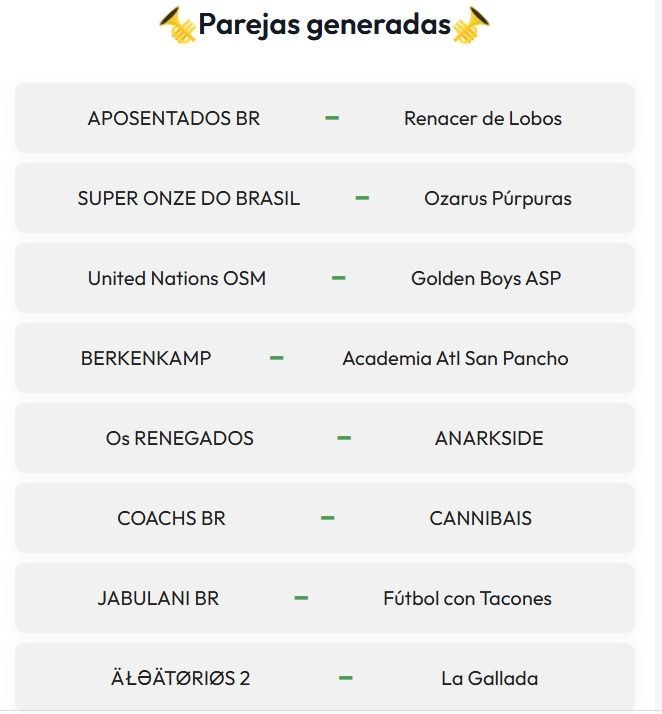This screenshot has height=714, width=662.
Task: Select Academia Atl San Pancho team
Action: coord(455,358)
